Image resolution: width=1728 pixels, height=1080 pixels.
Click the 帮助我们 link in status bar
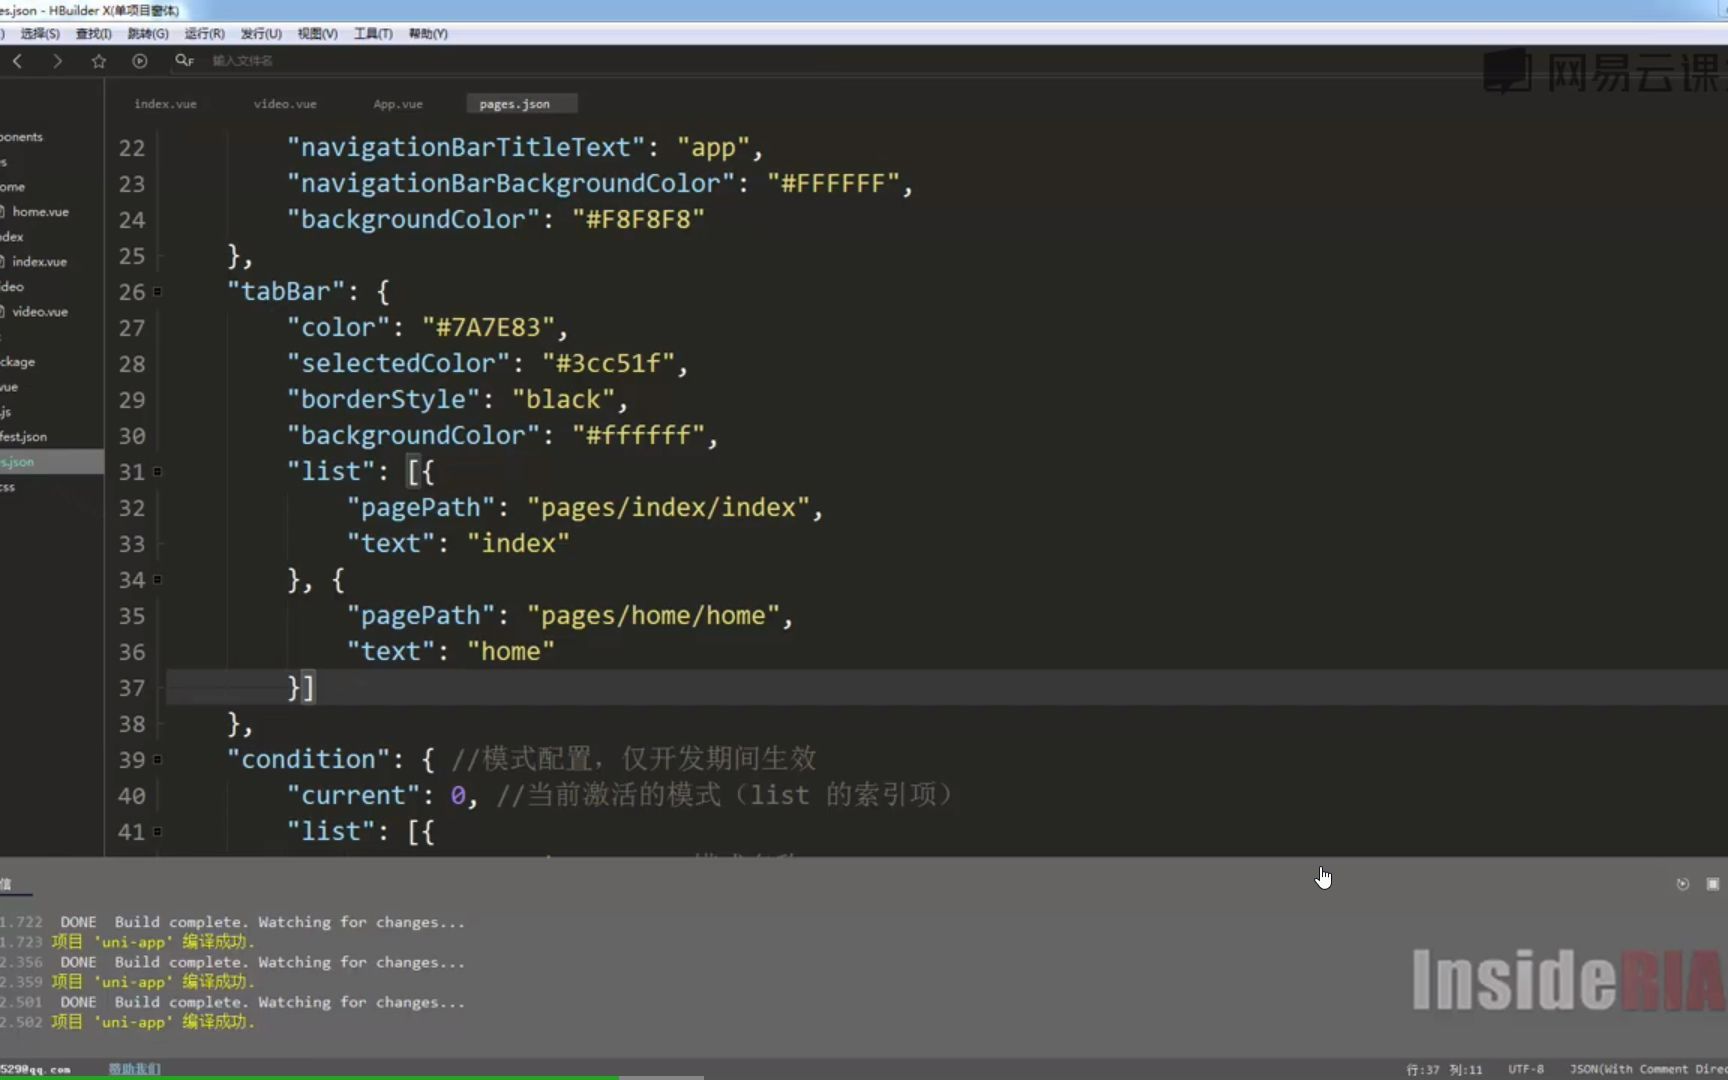134,1069
